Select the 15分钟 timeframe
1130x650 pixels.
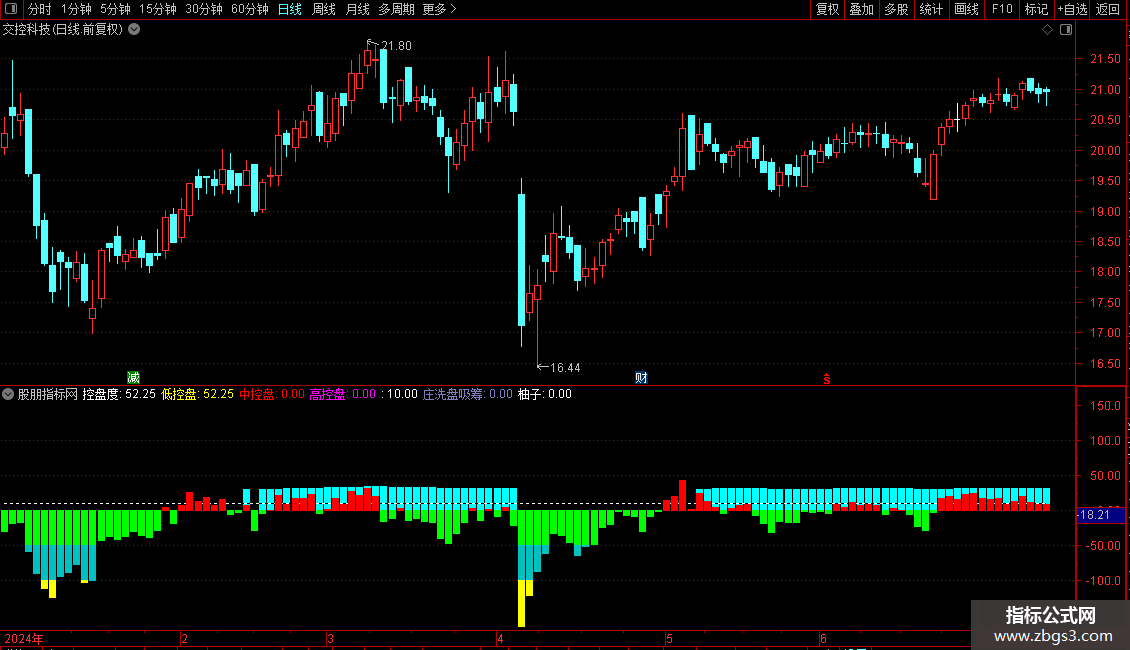point(157,9)
